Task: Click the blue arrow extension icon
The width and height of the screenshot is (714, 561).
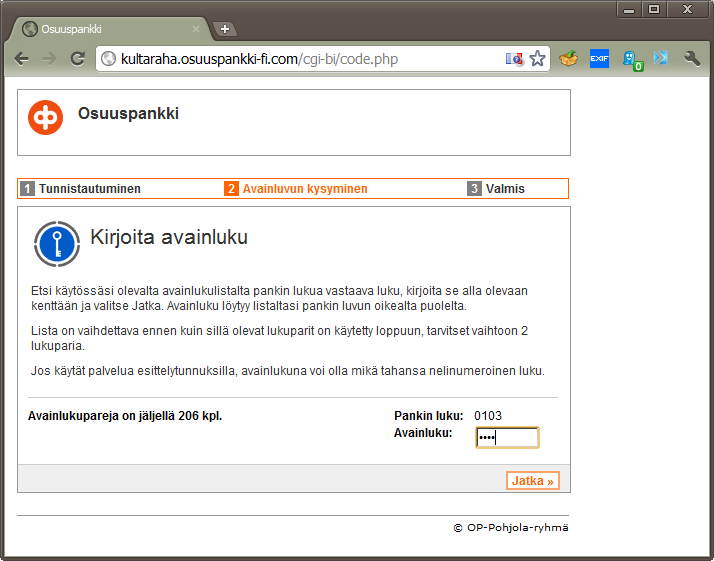Action: 661,58
